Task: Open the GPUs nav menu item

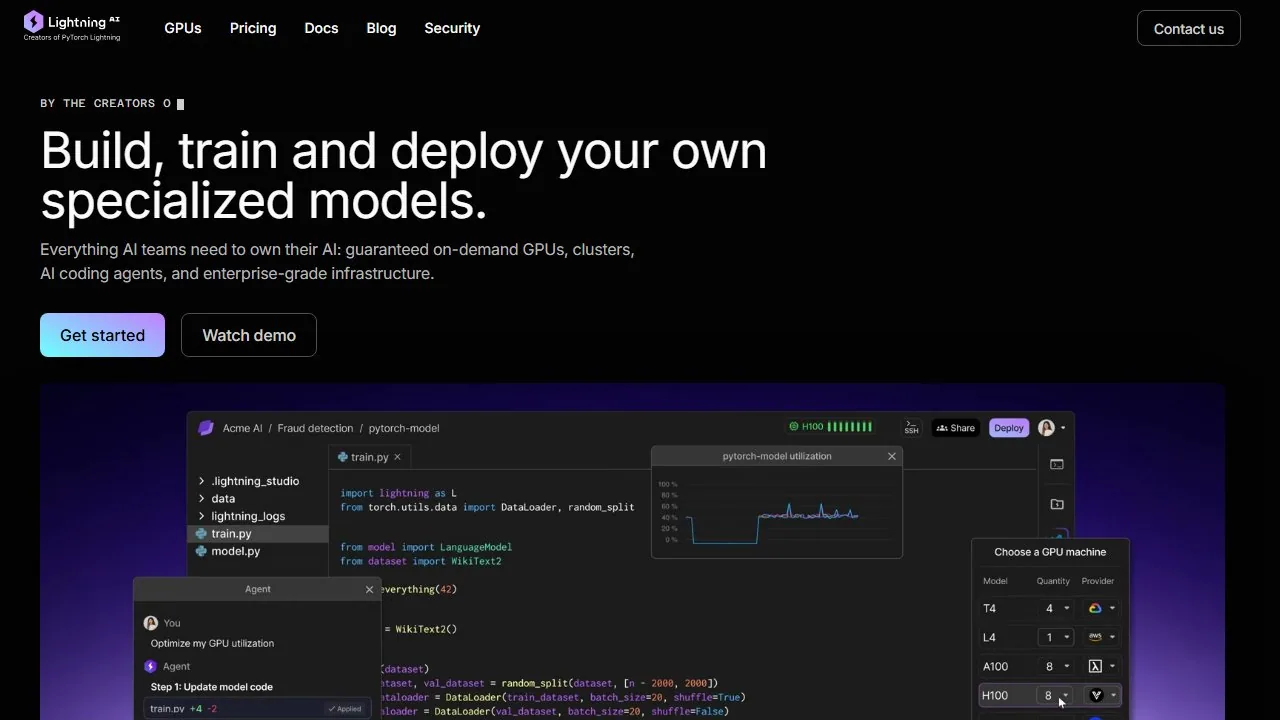Action: click(x=183, y=28)
